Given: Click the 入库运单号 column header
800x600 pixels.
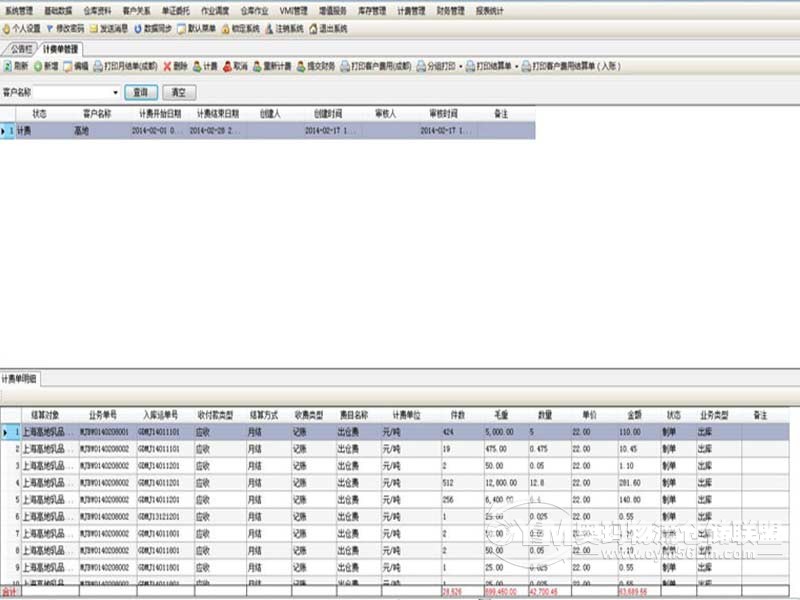Looking at the screenshot, I should coord(161,415).
